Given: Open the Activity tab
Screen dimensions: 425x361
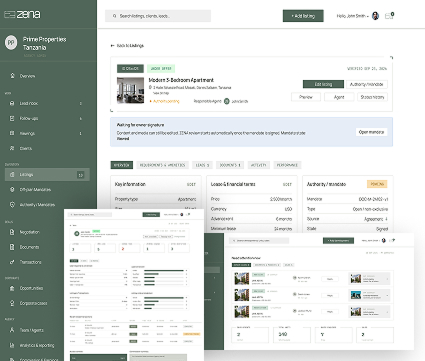Looking at the screenshot, I should click(259, 165).
